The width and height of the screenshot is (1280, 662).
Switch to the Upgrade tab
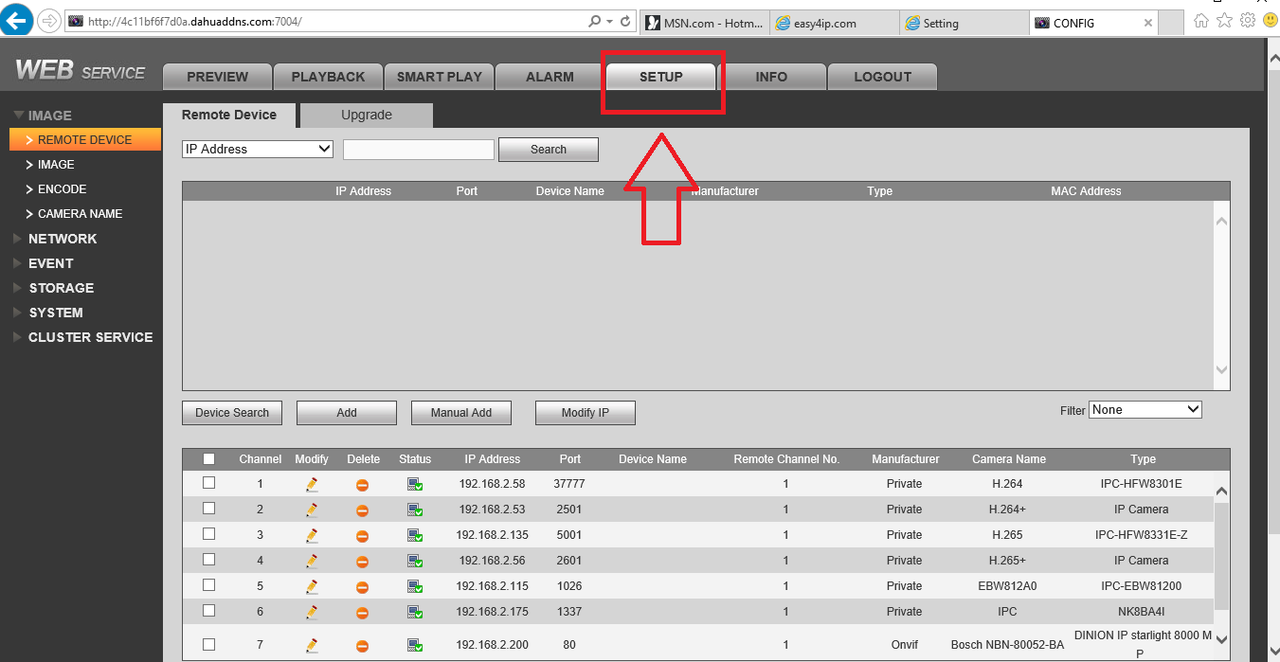[366, 115]
